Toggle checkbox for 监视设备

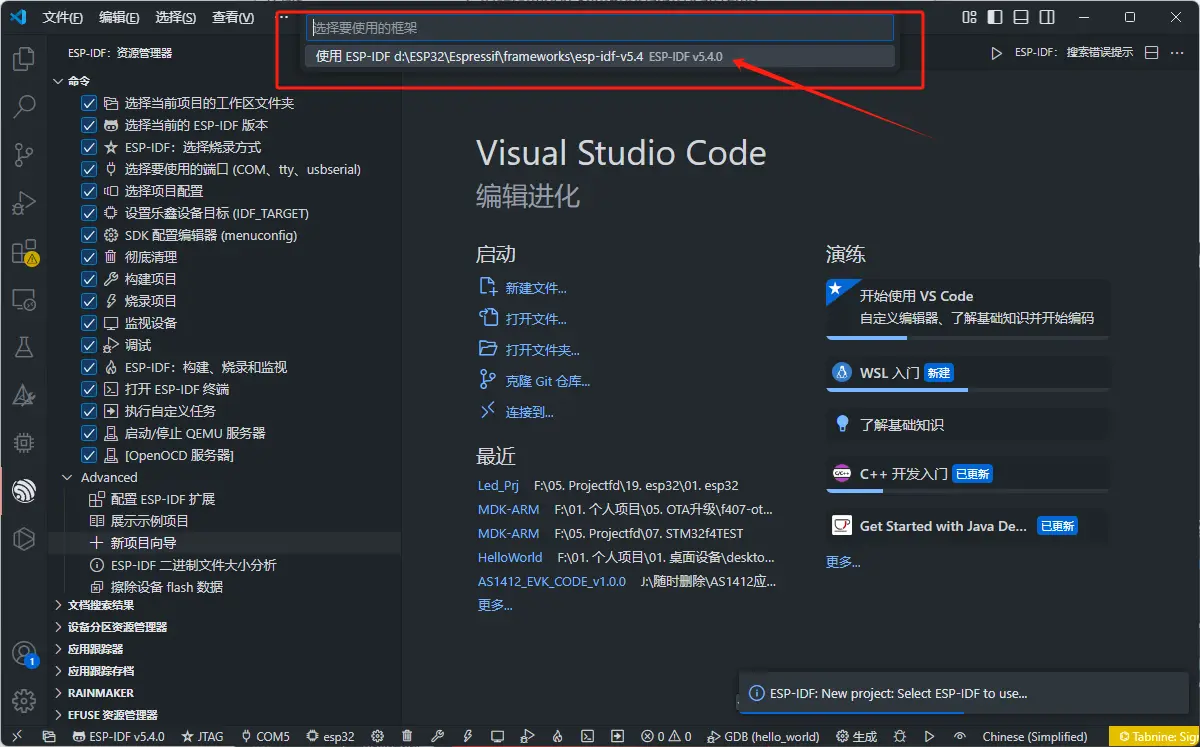(89, 323)
